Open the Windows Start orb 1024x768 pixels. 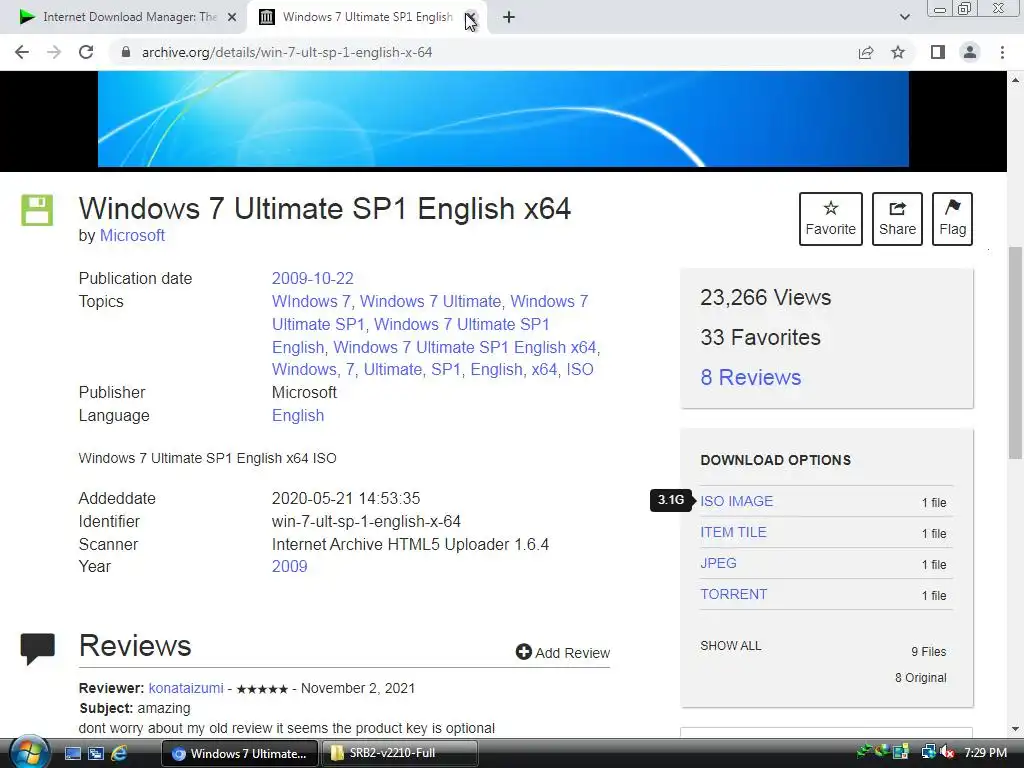click(x=29, y=752)
